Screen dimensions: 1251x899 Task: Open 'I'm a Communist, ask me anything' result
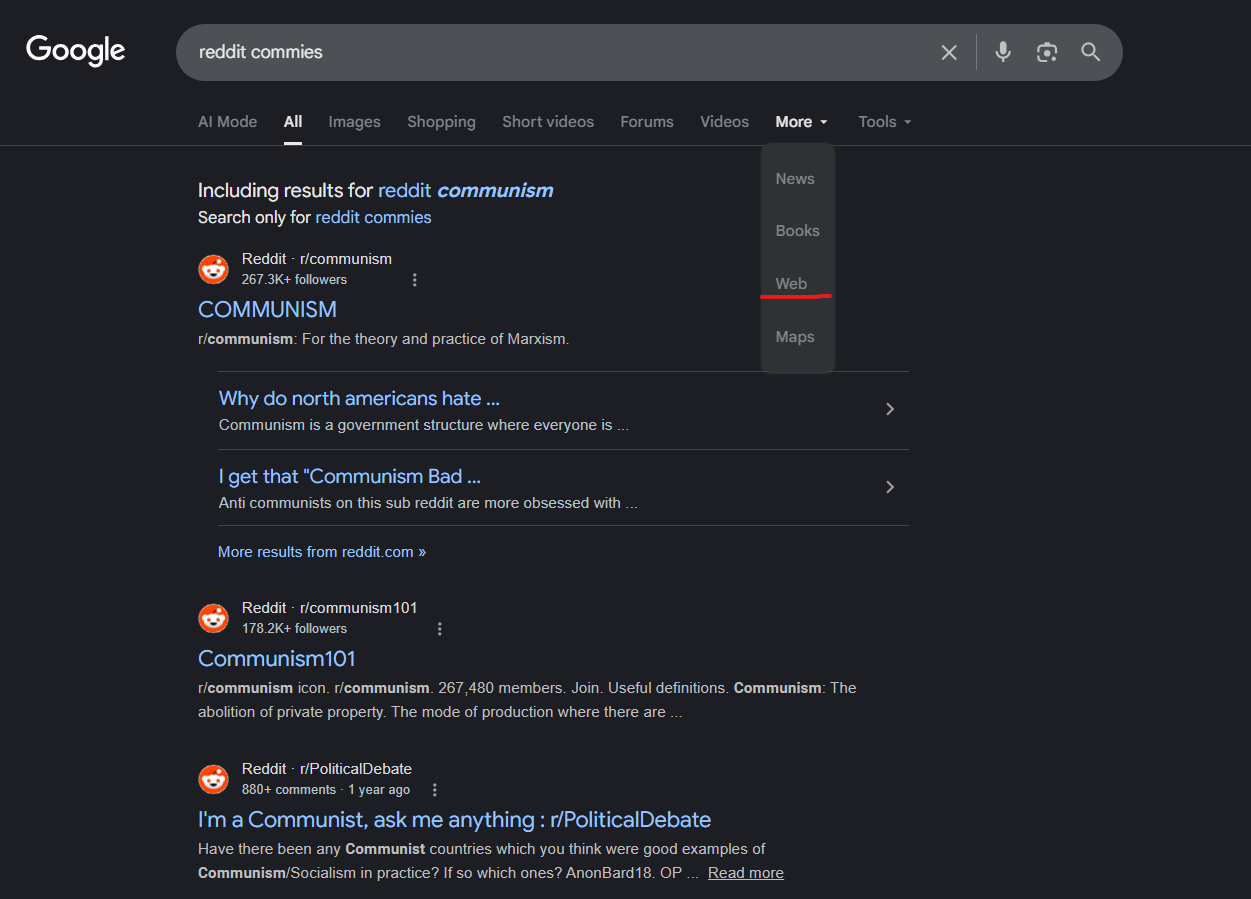click(454, 820)
